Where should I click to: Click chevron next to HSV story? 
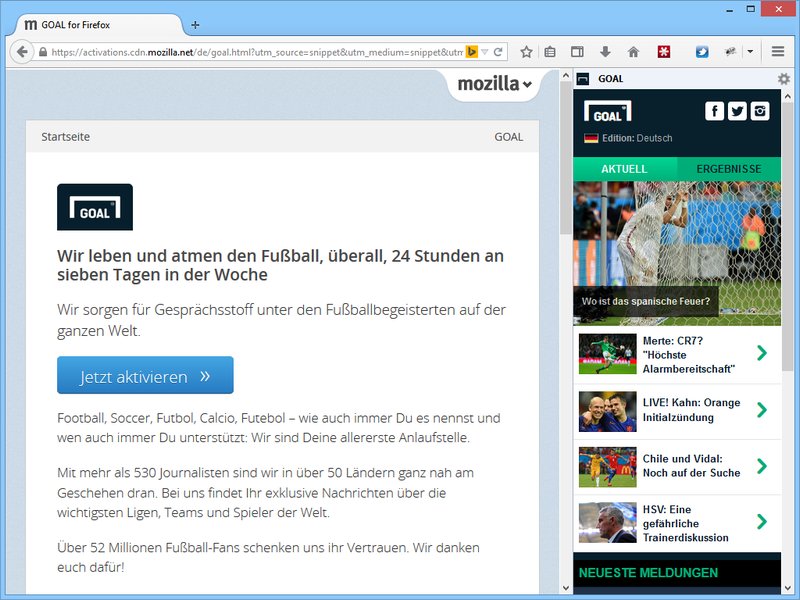coord(762,521)
